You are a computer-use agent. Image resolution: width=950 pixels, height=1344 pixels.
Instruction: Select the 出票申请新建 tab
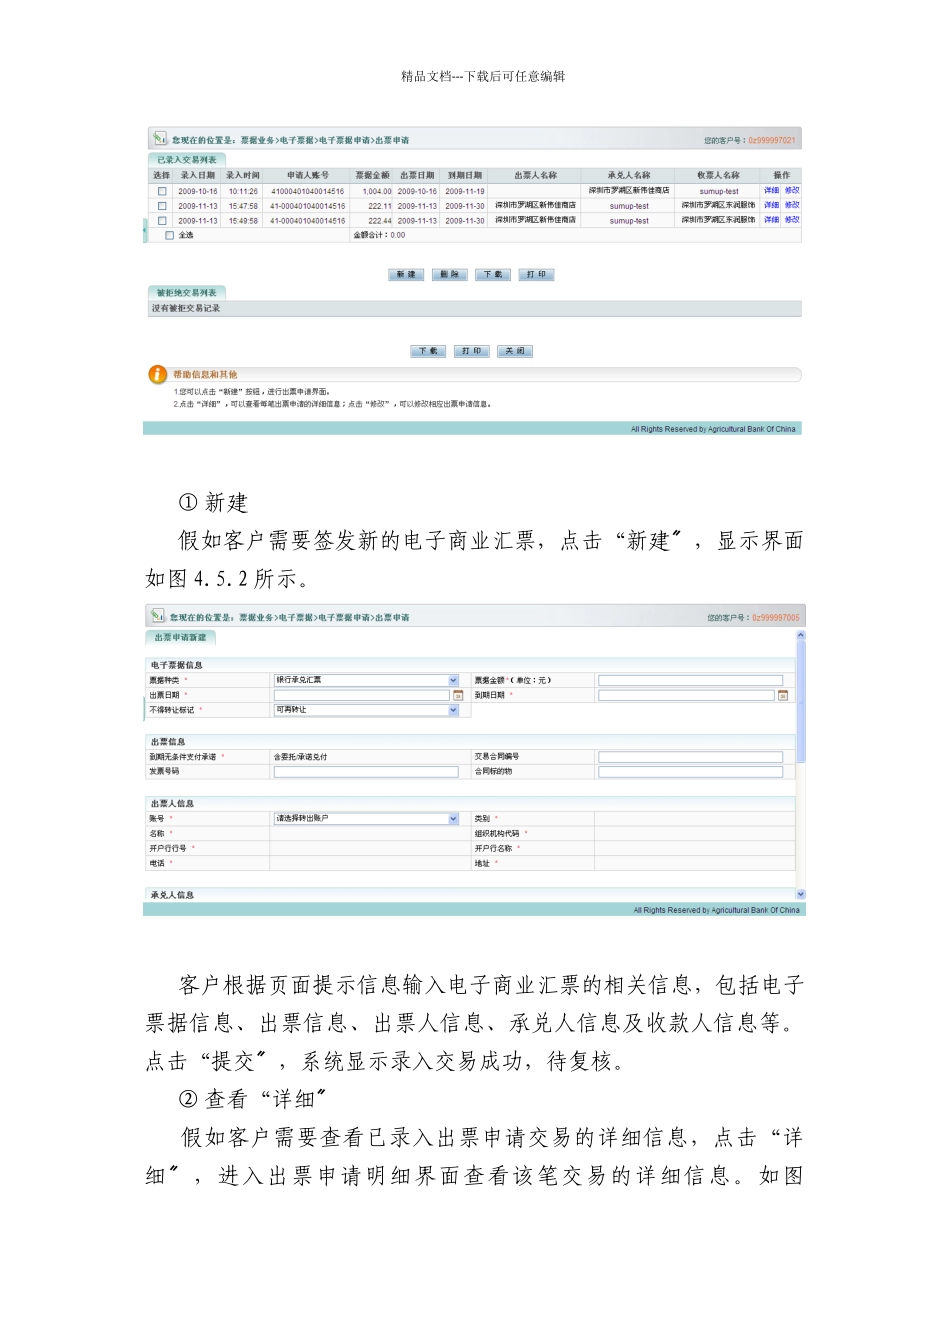[180, 637]
